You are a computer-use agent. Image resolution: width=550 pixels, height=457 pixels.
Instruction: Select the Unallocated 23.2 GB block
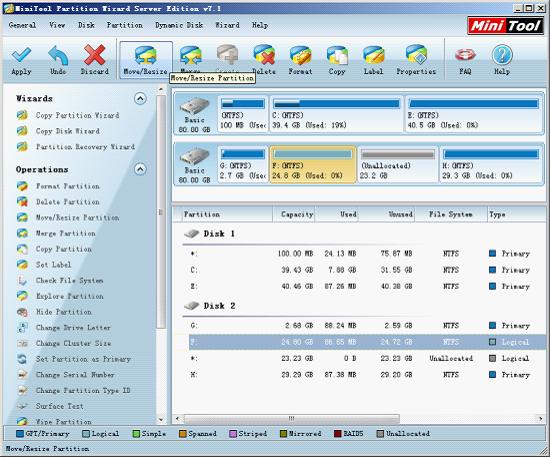(398, 164)
